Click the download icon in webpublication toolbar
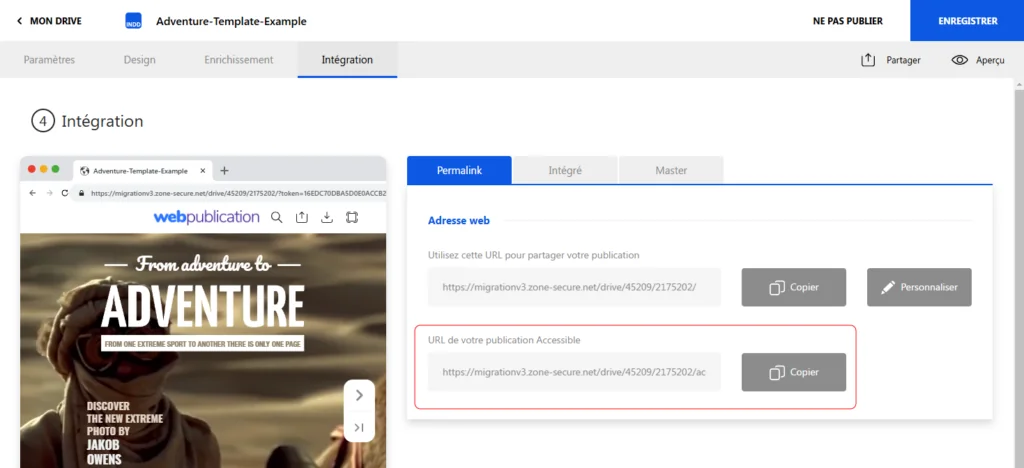1024x468 pixels. click(327, 217)
